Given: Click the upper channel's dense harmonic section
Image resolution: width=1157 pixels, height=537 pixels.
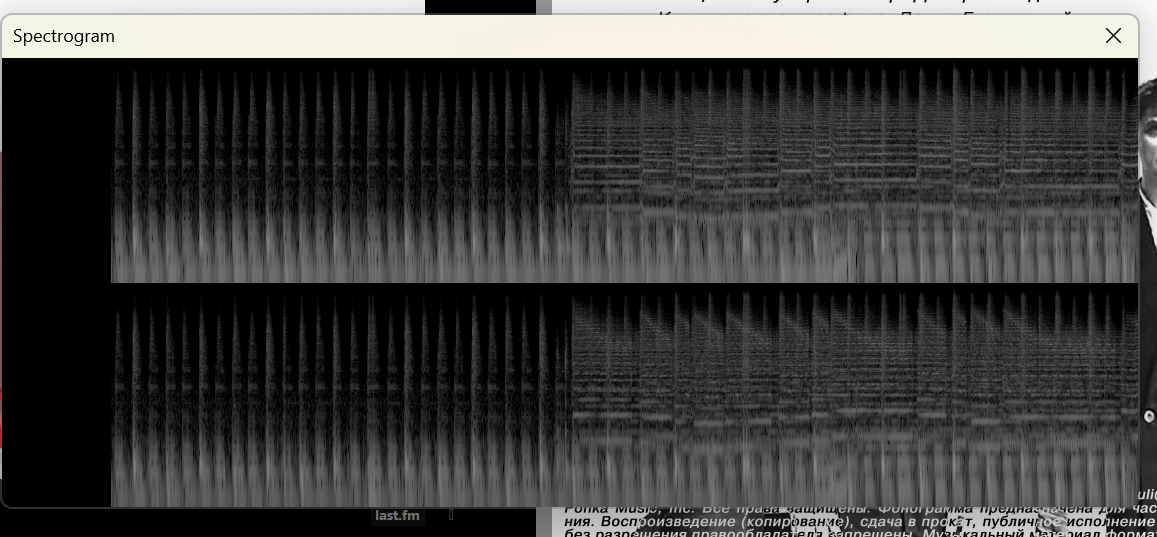Looking at the screenshot, I should click(850, 170).
